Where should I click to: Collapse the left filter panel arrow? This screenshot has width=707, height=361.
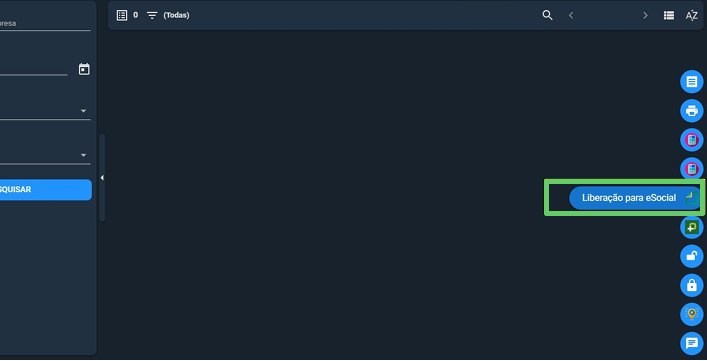102,178
